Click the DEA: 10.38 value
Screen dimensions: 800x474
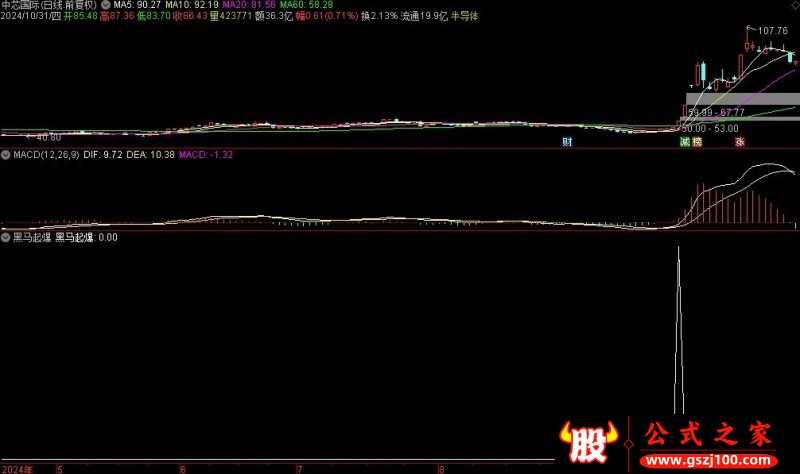(150, 155)
